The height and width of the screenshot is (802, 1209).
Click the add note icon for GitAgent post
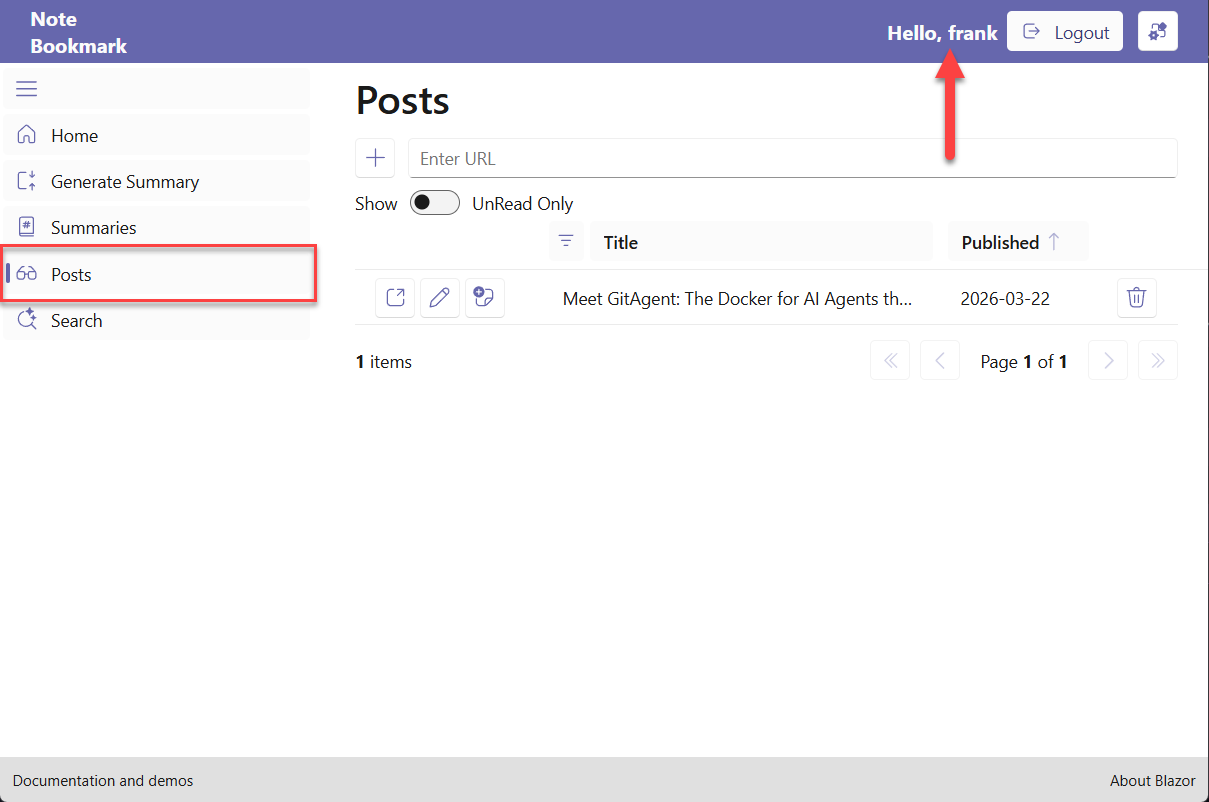pyautogui.click(x=484, y=298)
